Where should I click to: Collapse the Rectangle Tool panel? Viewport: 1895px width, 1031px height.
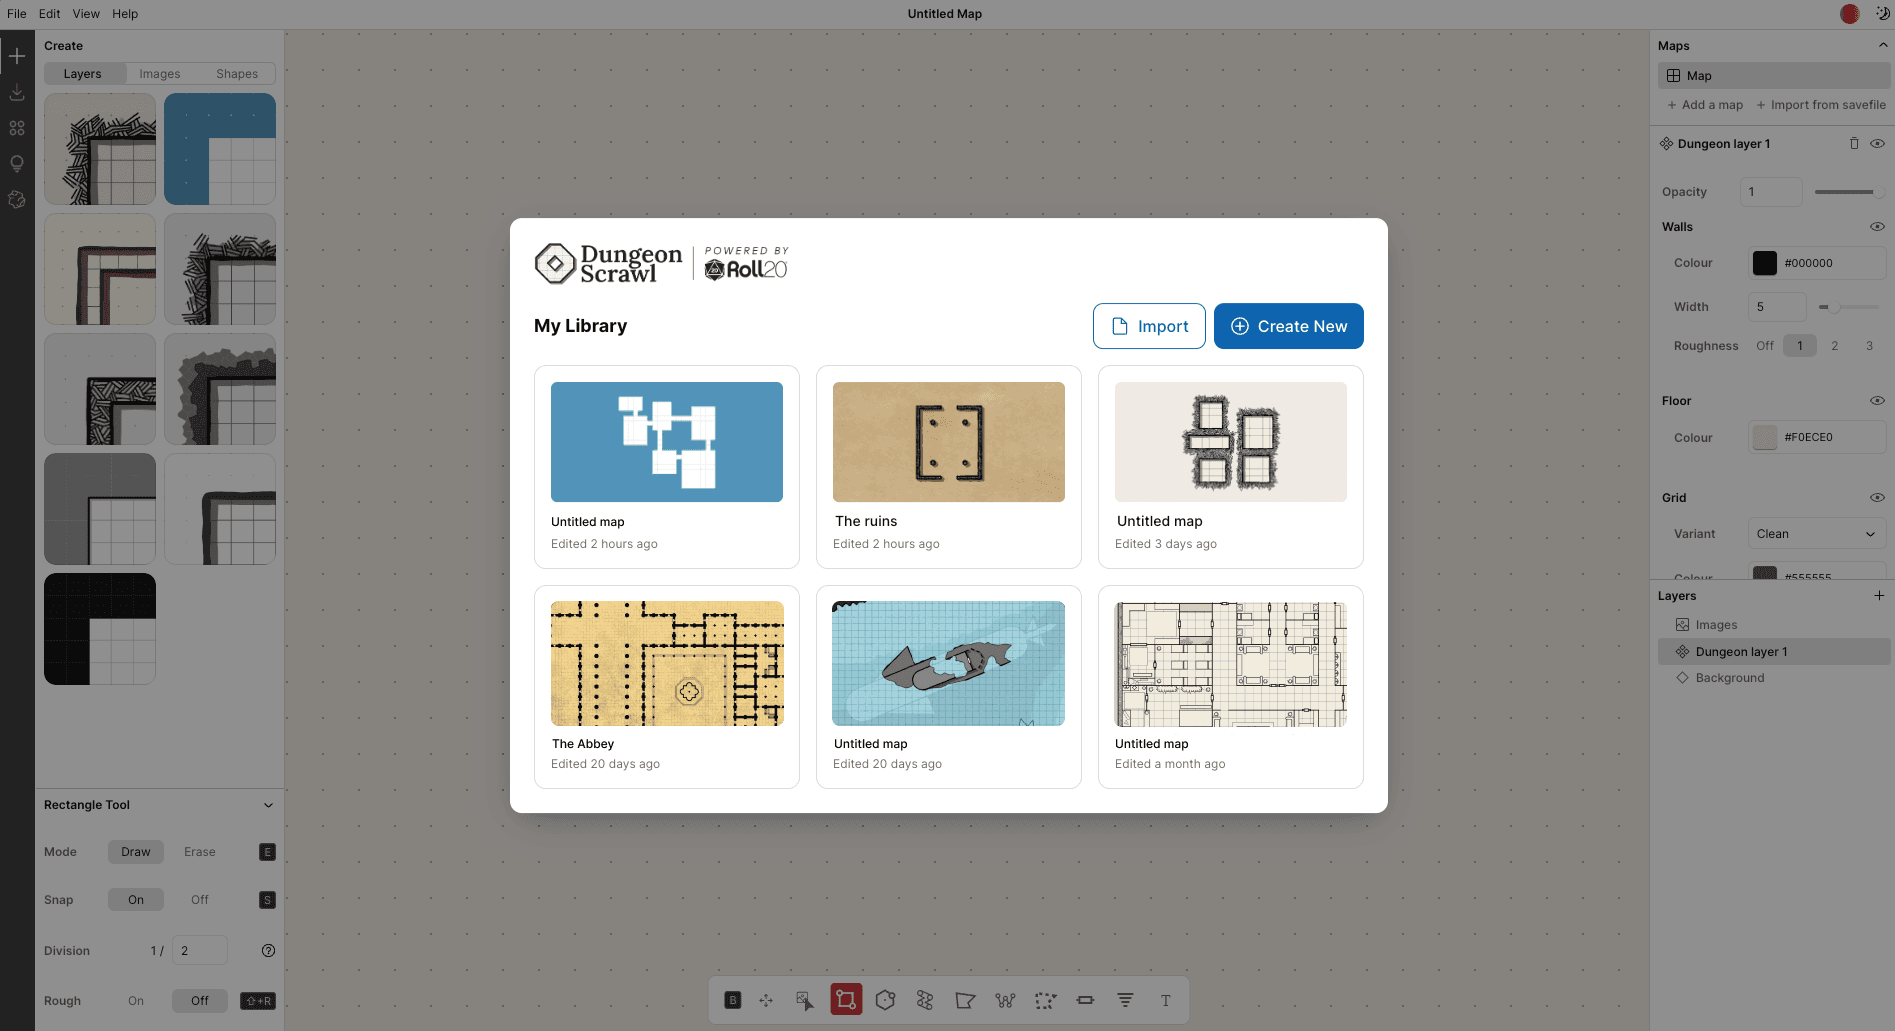[x=268, y=805]
